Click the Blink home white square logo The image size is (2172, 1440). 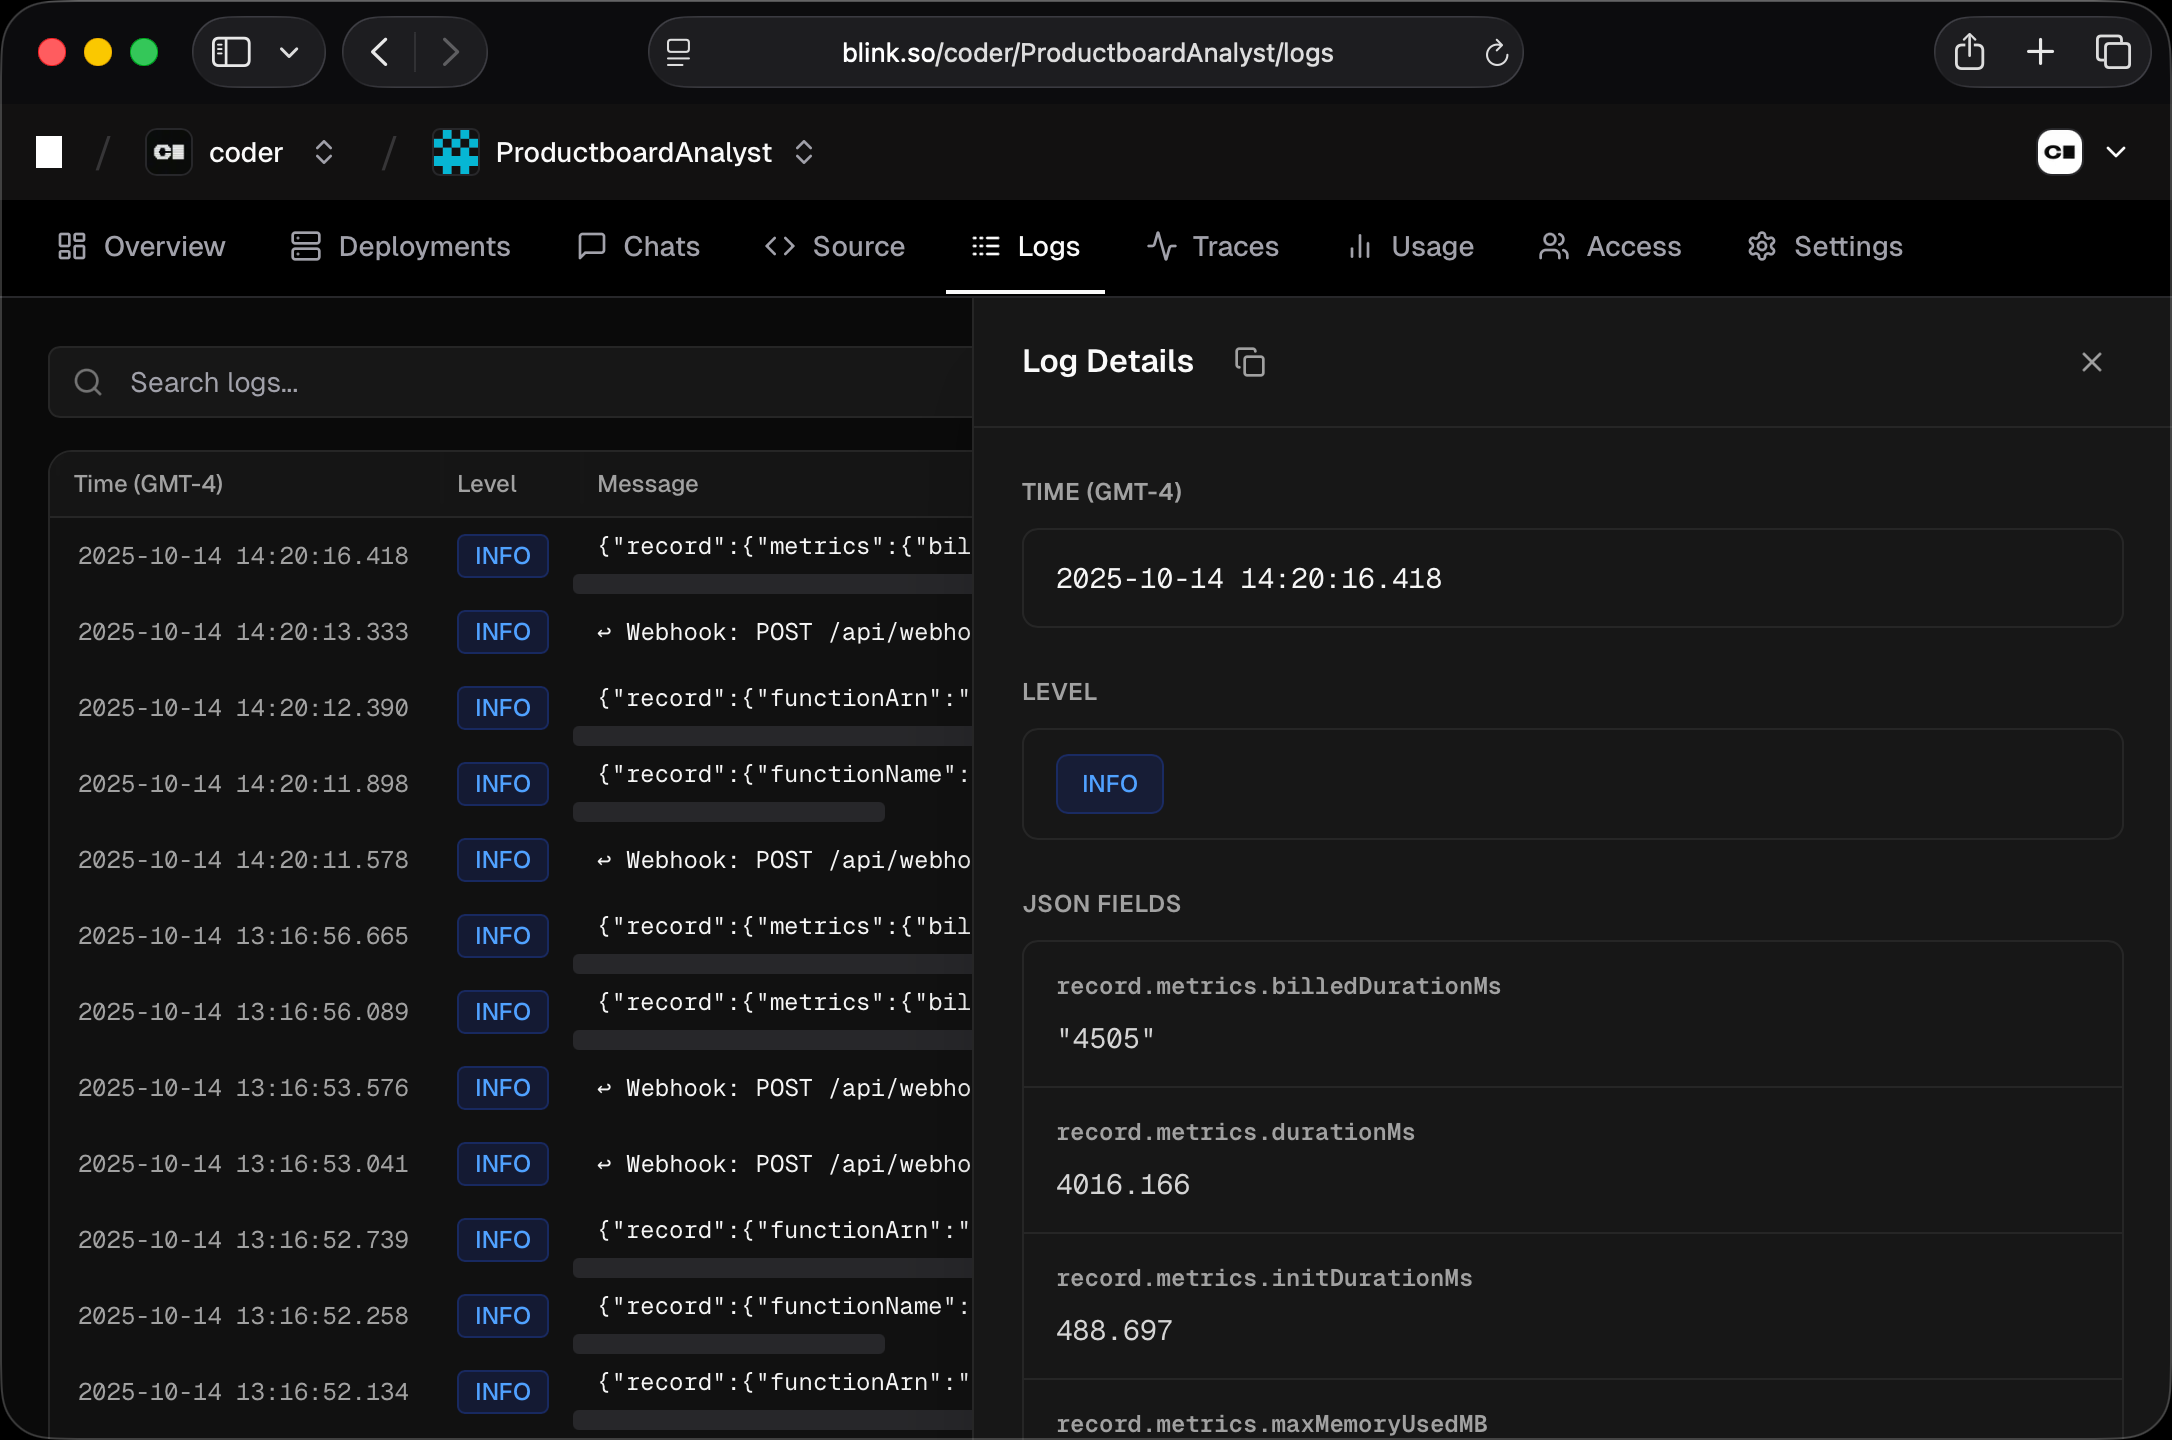(x=49, y=152)
